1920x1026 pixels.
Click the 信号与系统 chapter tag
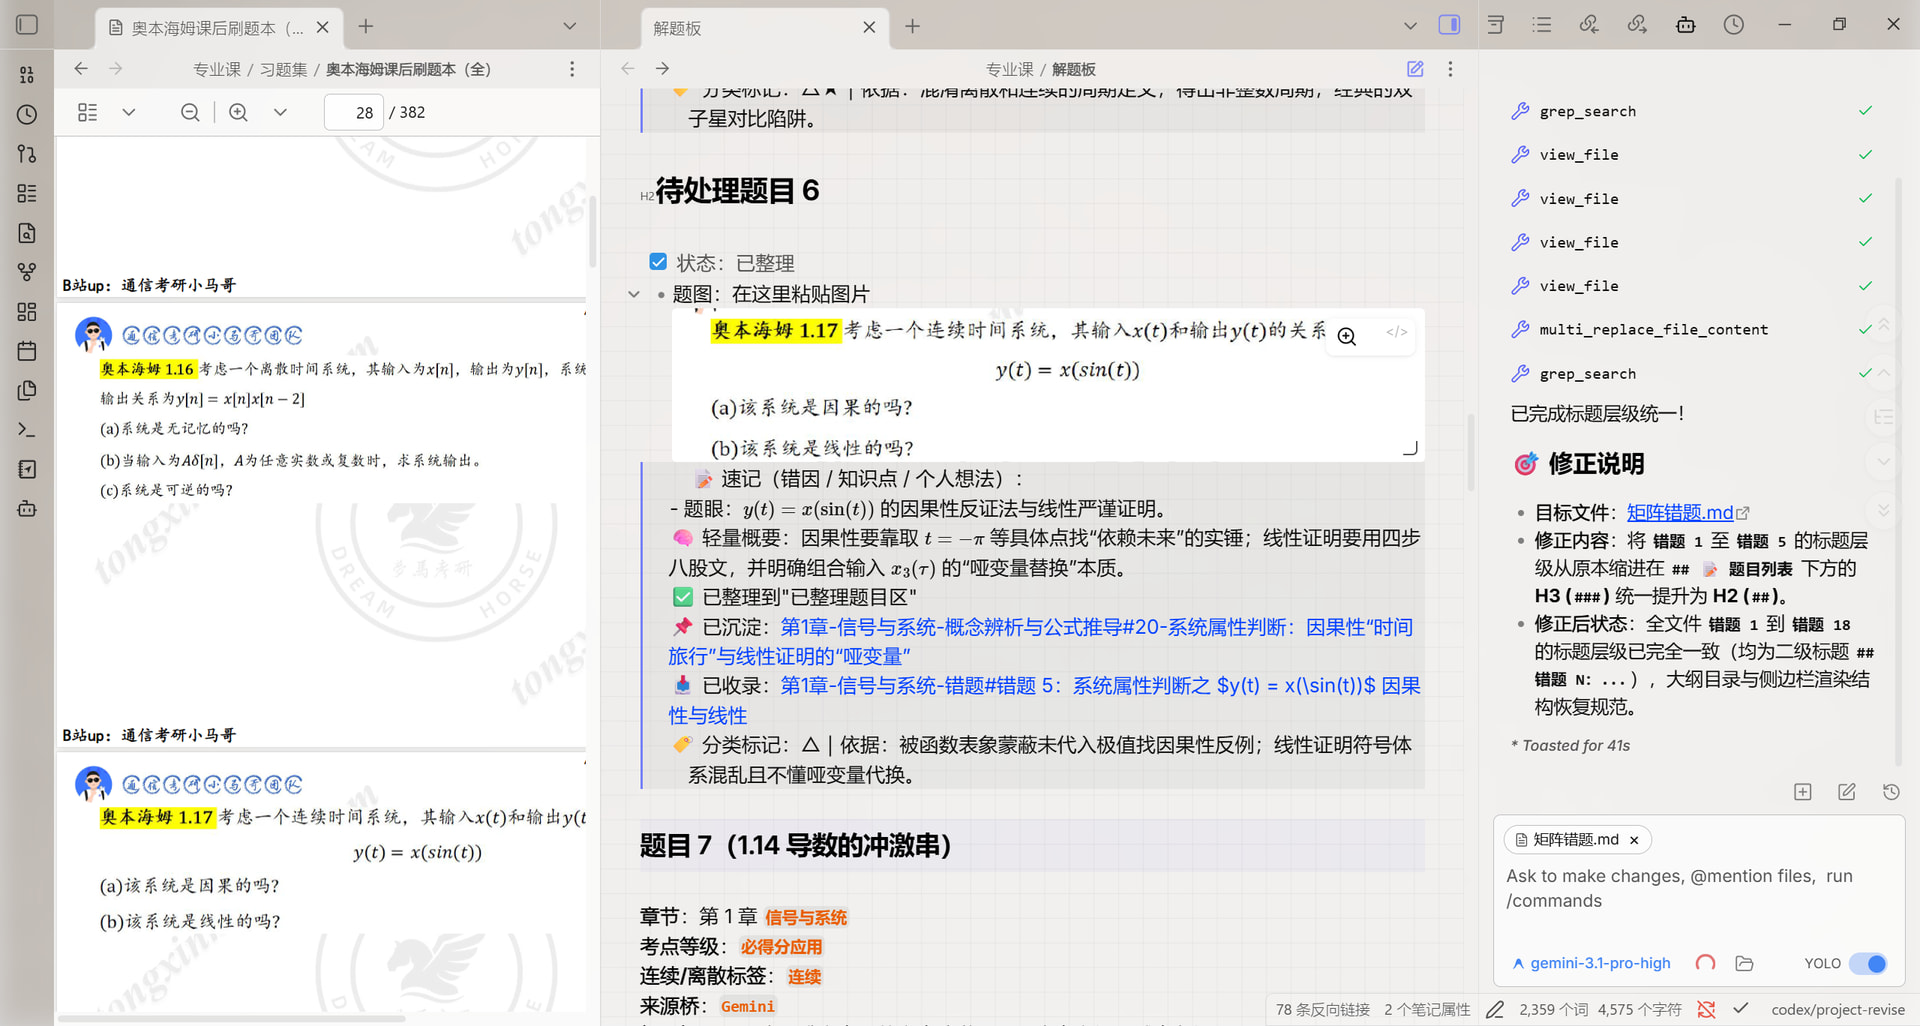[x=806, y=917]
